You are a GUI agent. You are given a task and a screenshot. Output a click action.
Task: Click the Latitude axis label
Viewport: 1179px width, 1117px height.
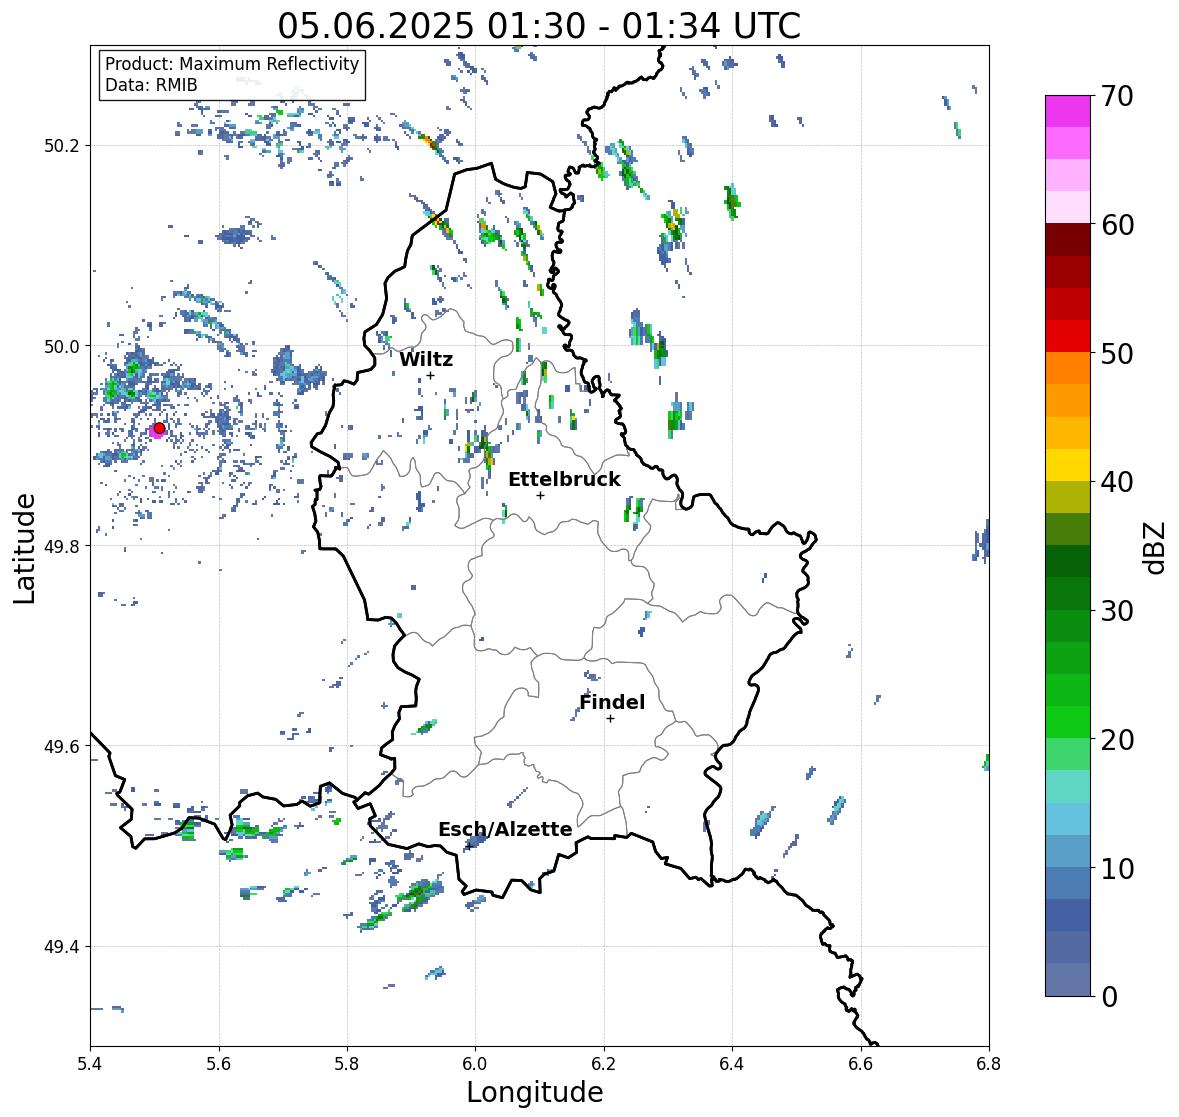[24, 548]
